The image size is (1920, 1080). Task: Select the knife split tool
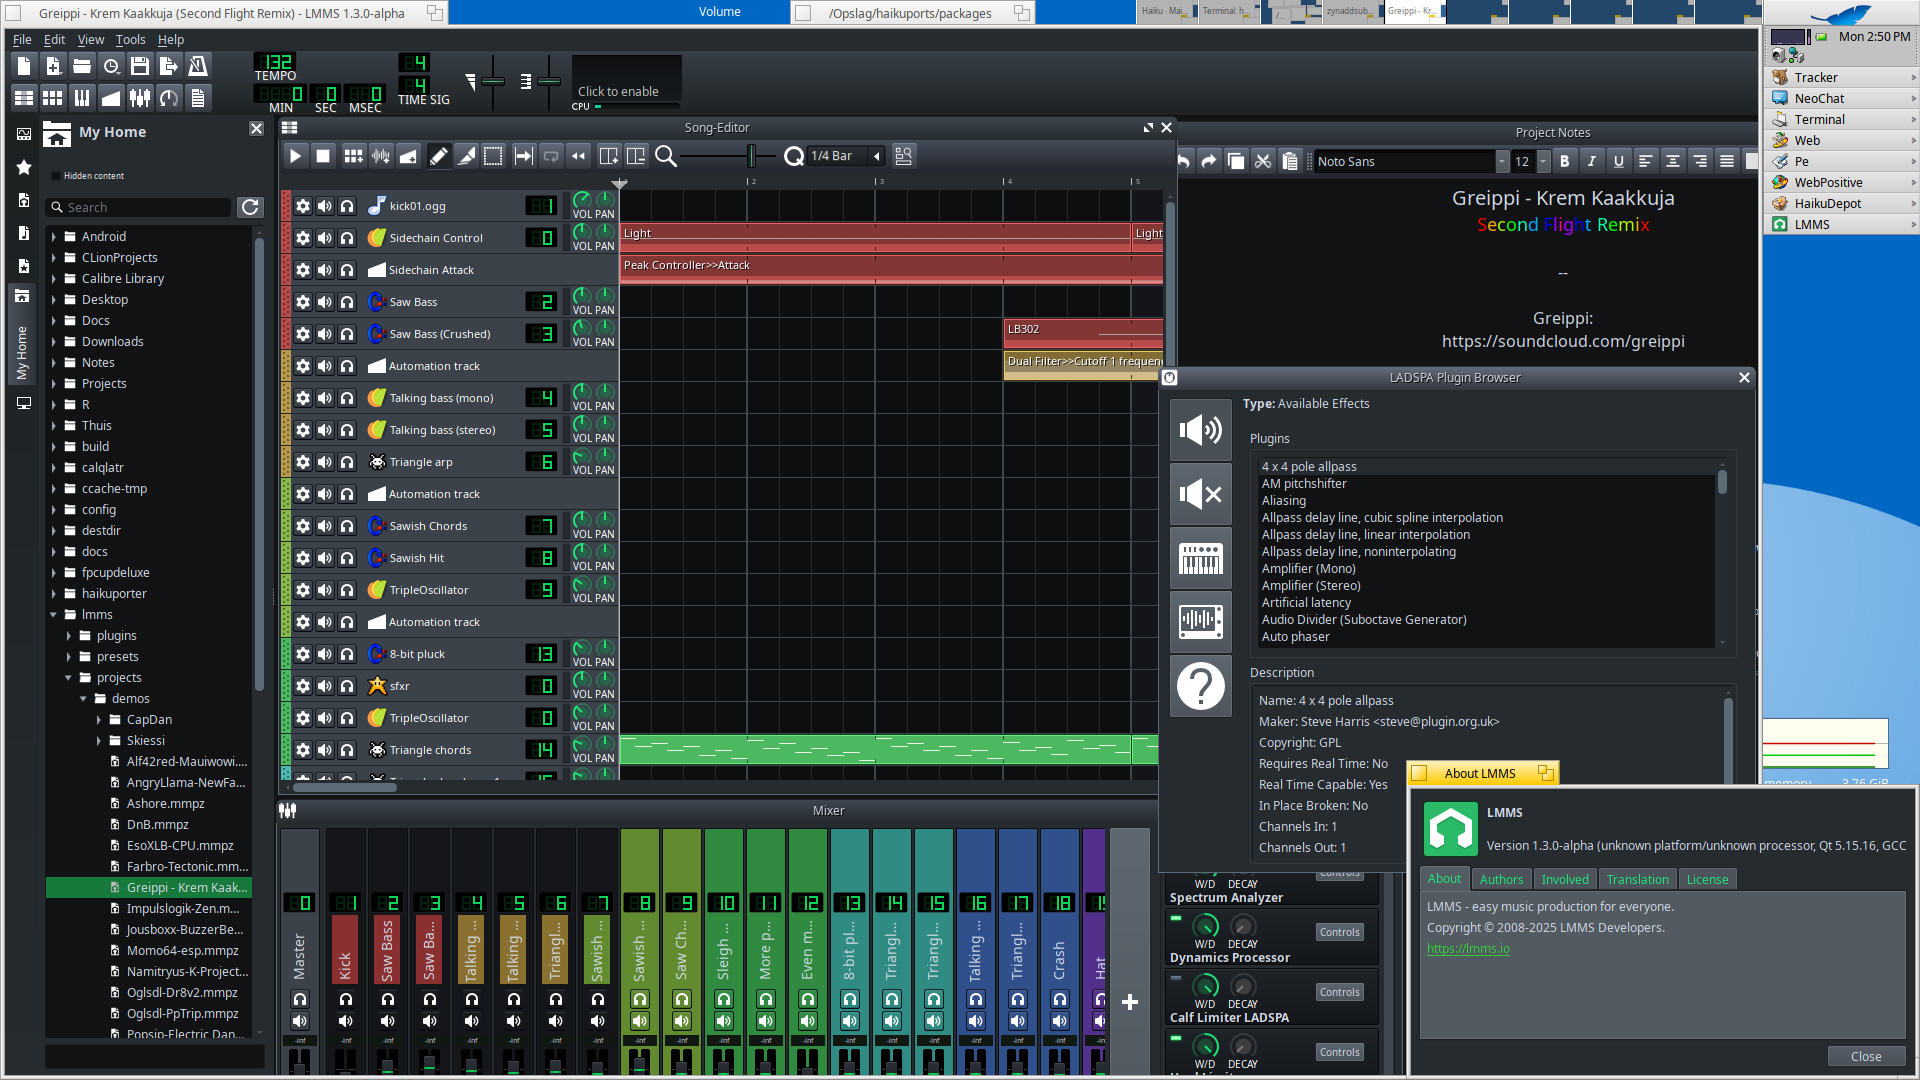coord(466,156)
